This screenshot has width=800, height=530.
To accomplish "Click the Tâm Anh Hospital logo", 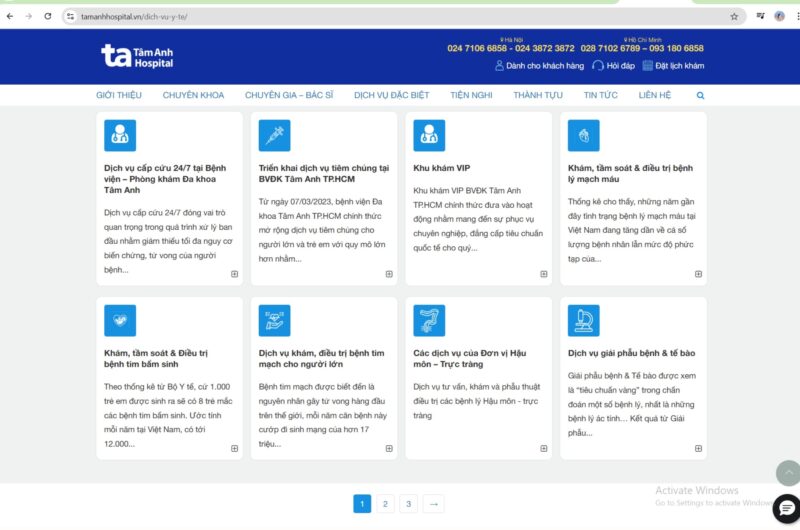I will 137,56.
